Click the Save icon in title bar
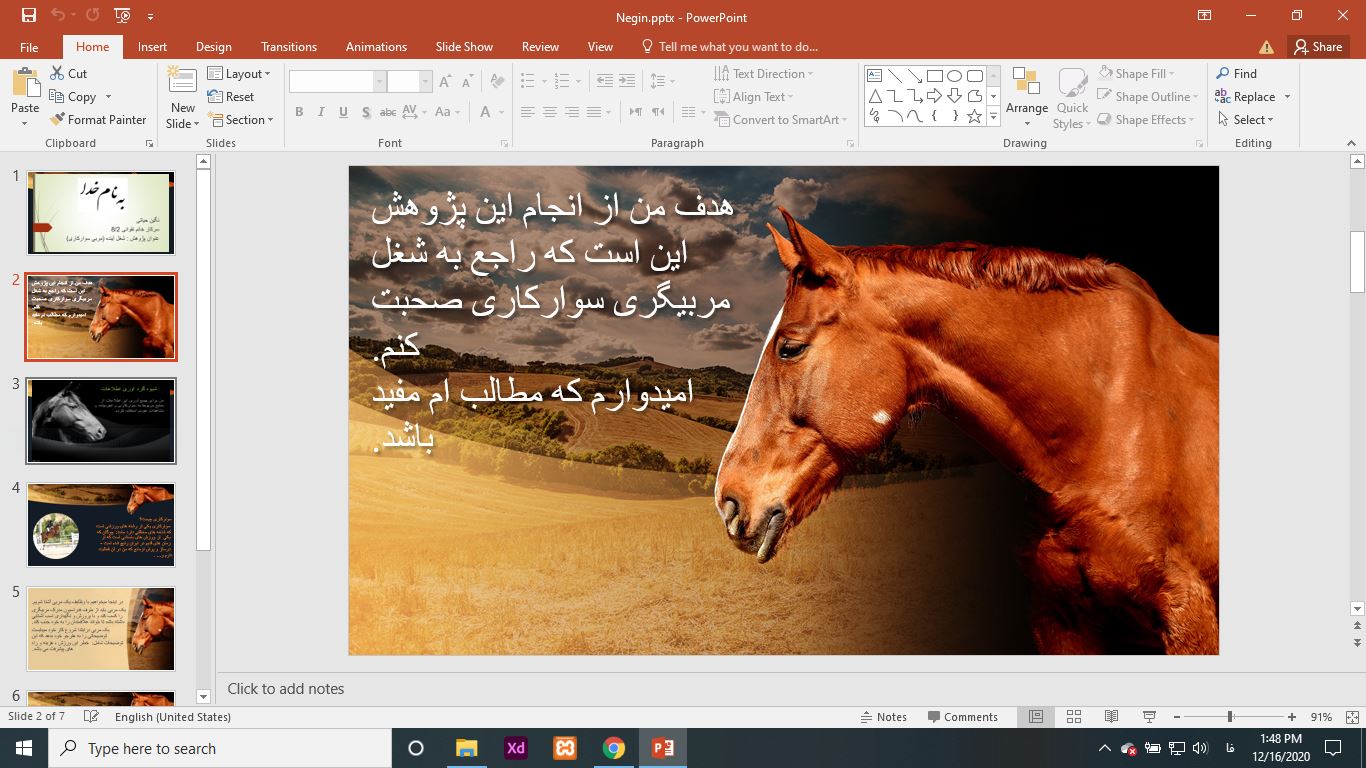The width and height of the screenshot is (1366, 768). coord(28,16)
